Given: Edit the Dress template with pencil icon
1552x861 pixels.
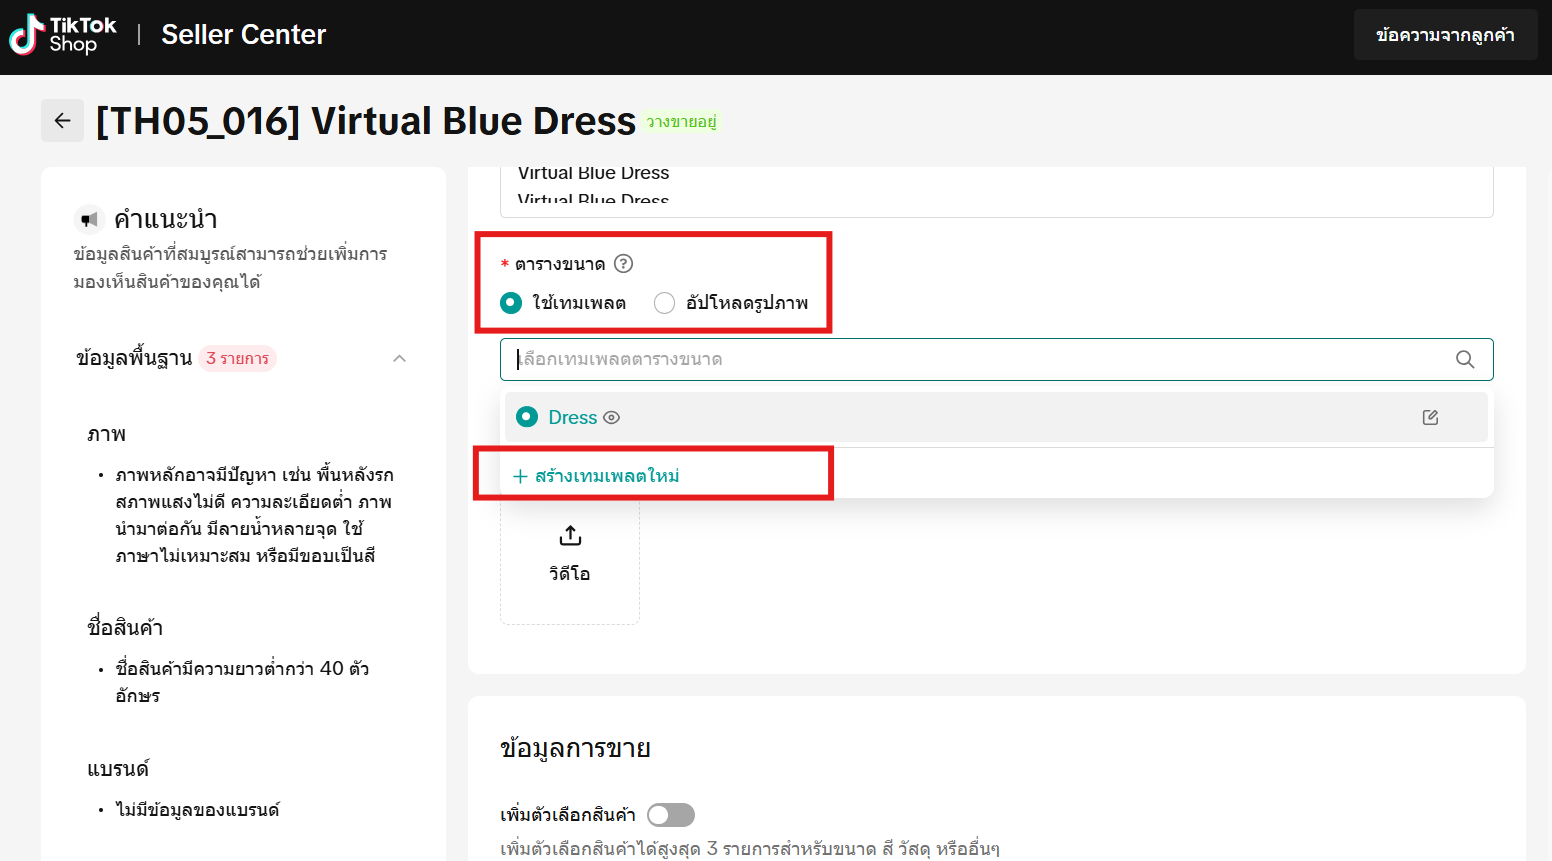Looking at the screenshot, I should tap(1430, 418).
